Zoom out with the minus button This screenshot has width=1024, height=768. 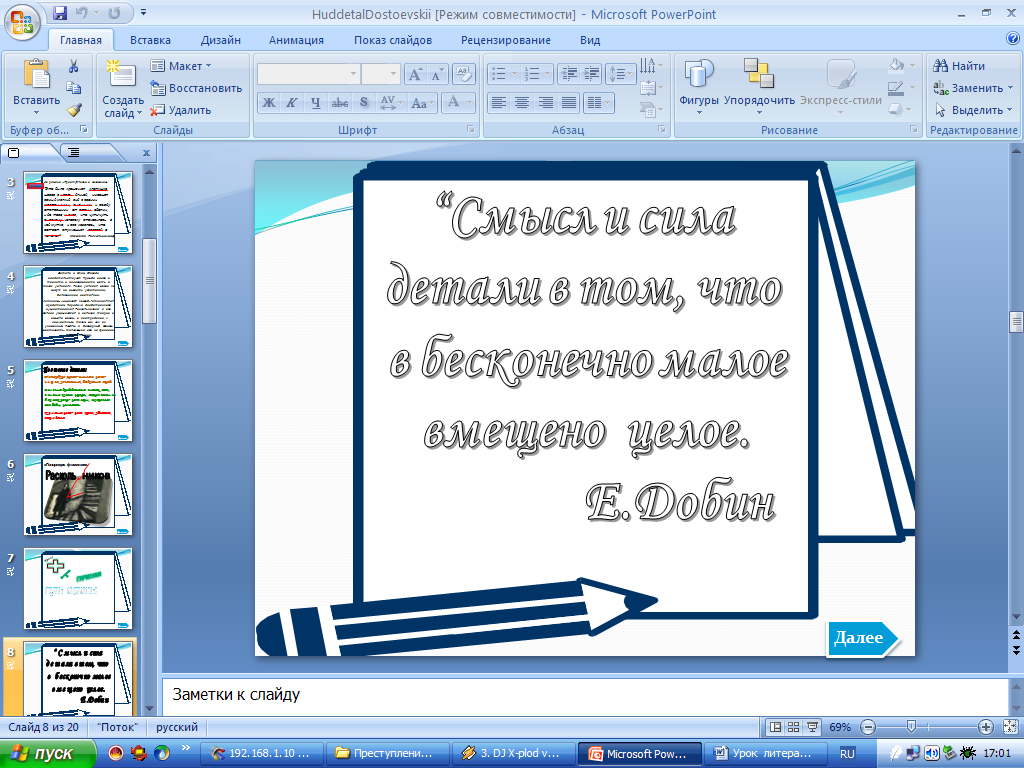click(868, 727)
